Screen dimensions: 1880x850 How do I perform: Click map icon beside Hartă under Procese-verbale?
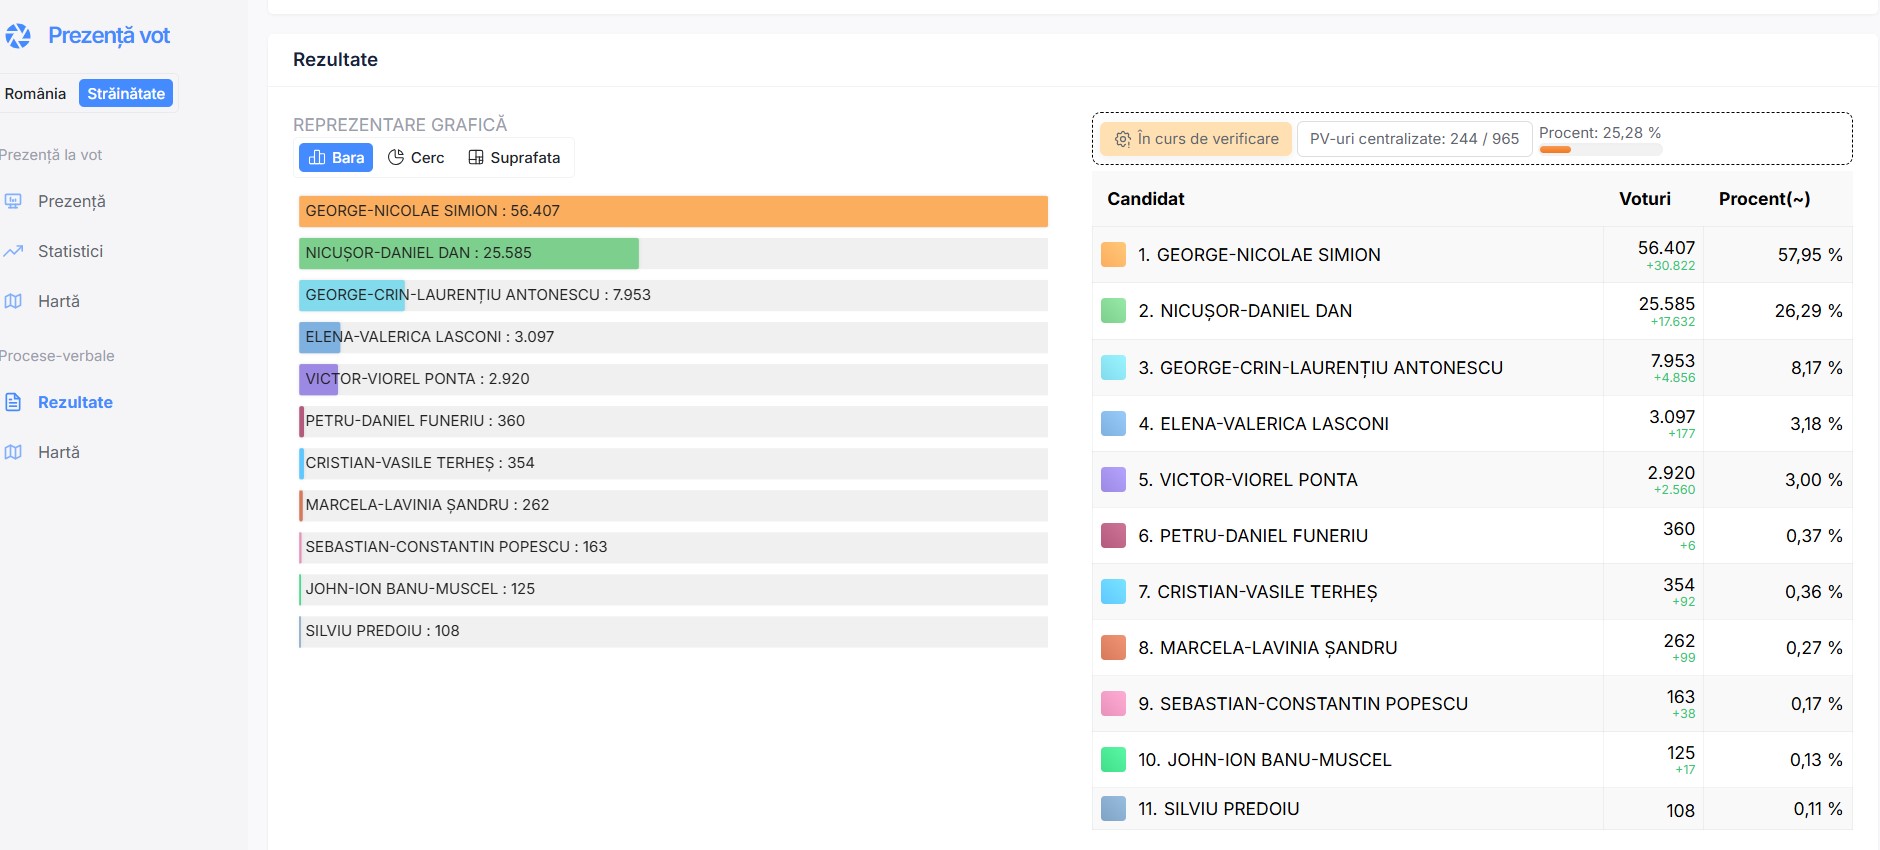13,452
